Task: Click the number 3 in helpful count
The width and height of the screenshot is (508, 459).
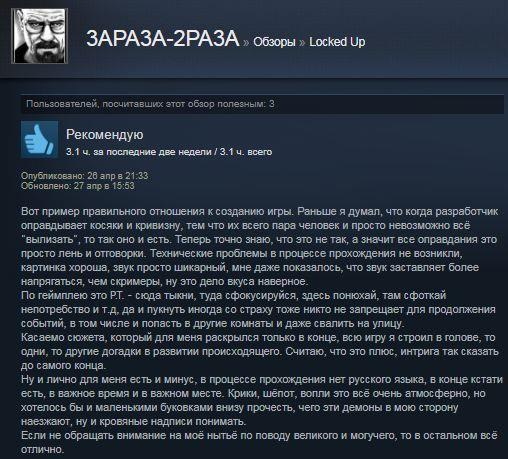Action: [x=272, y=104]
